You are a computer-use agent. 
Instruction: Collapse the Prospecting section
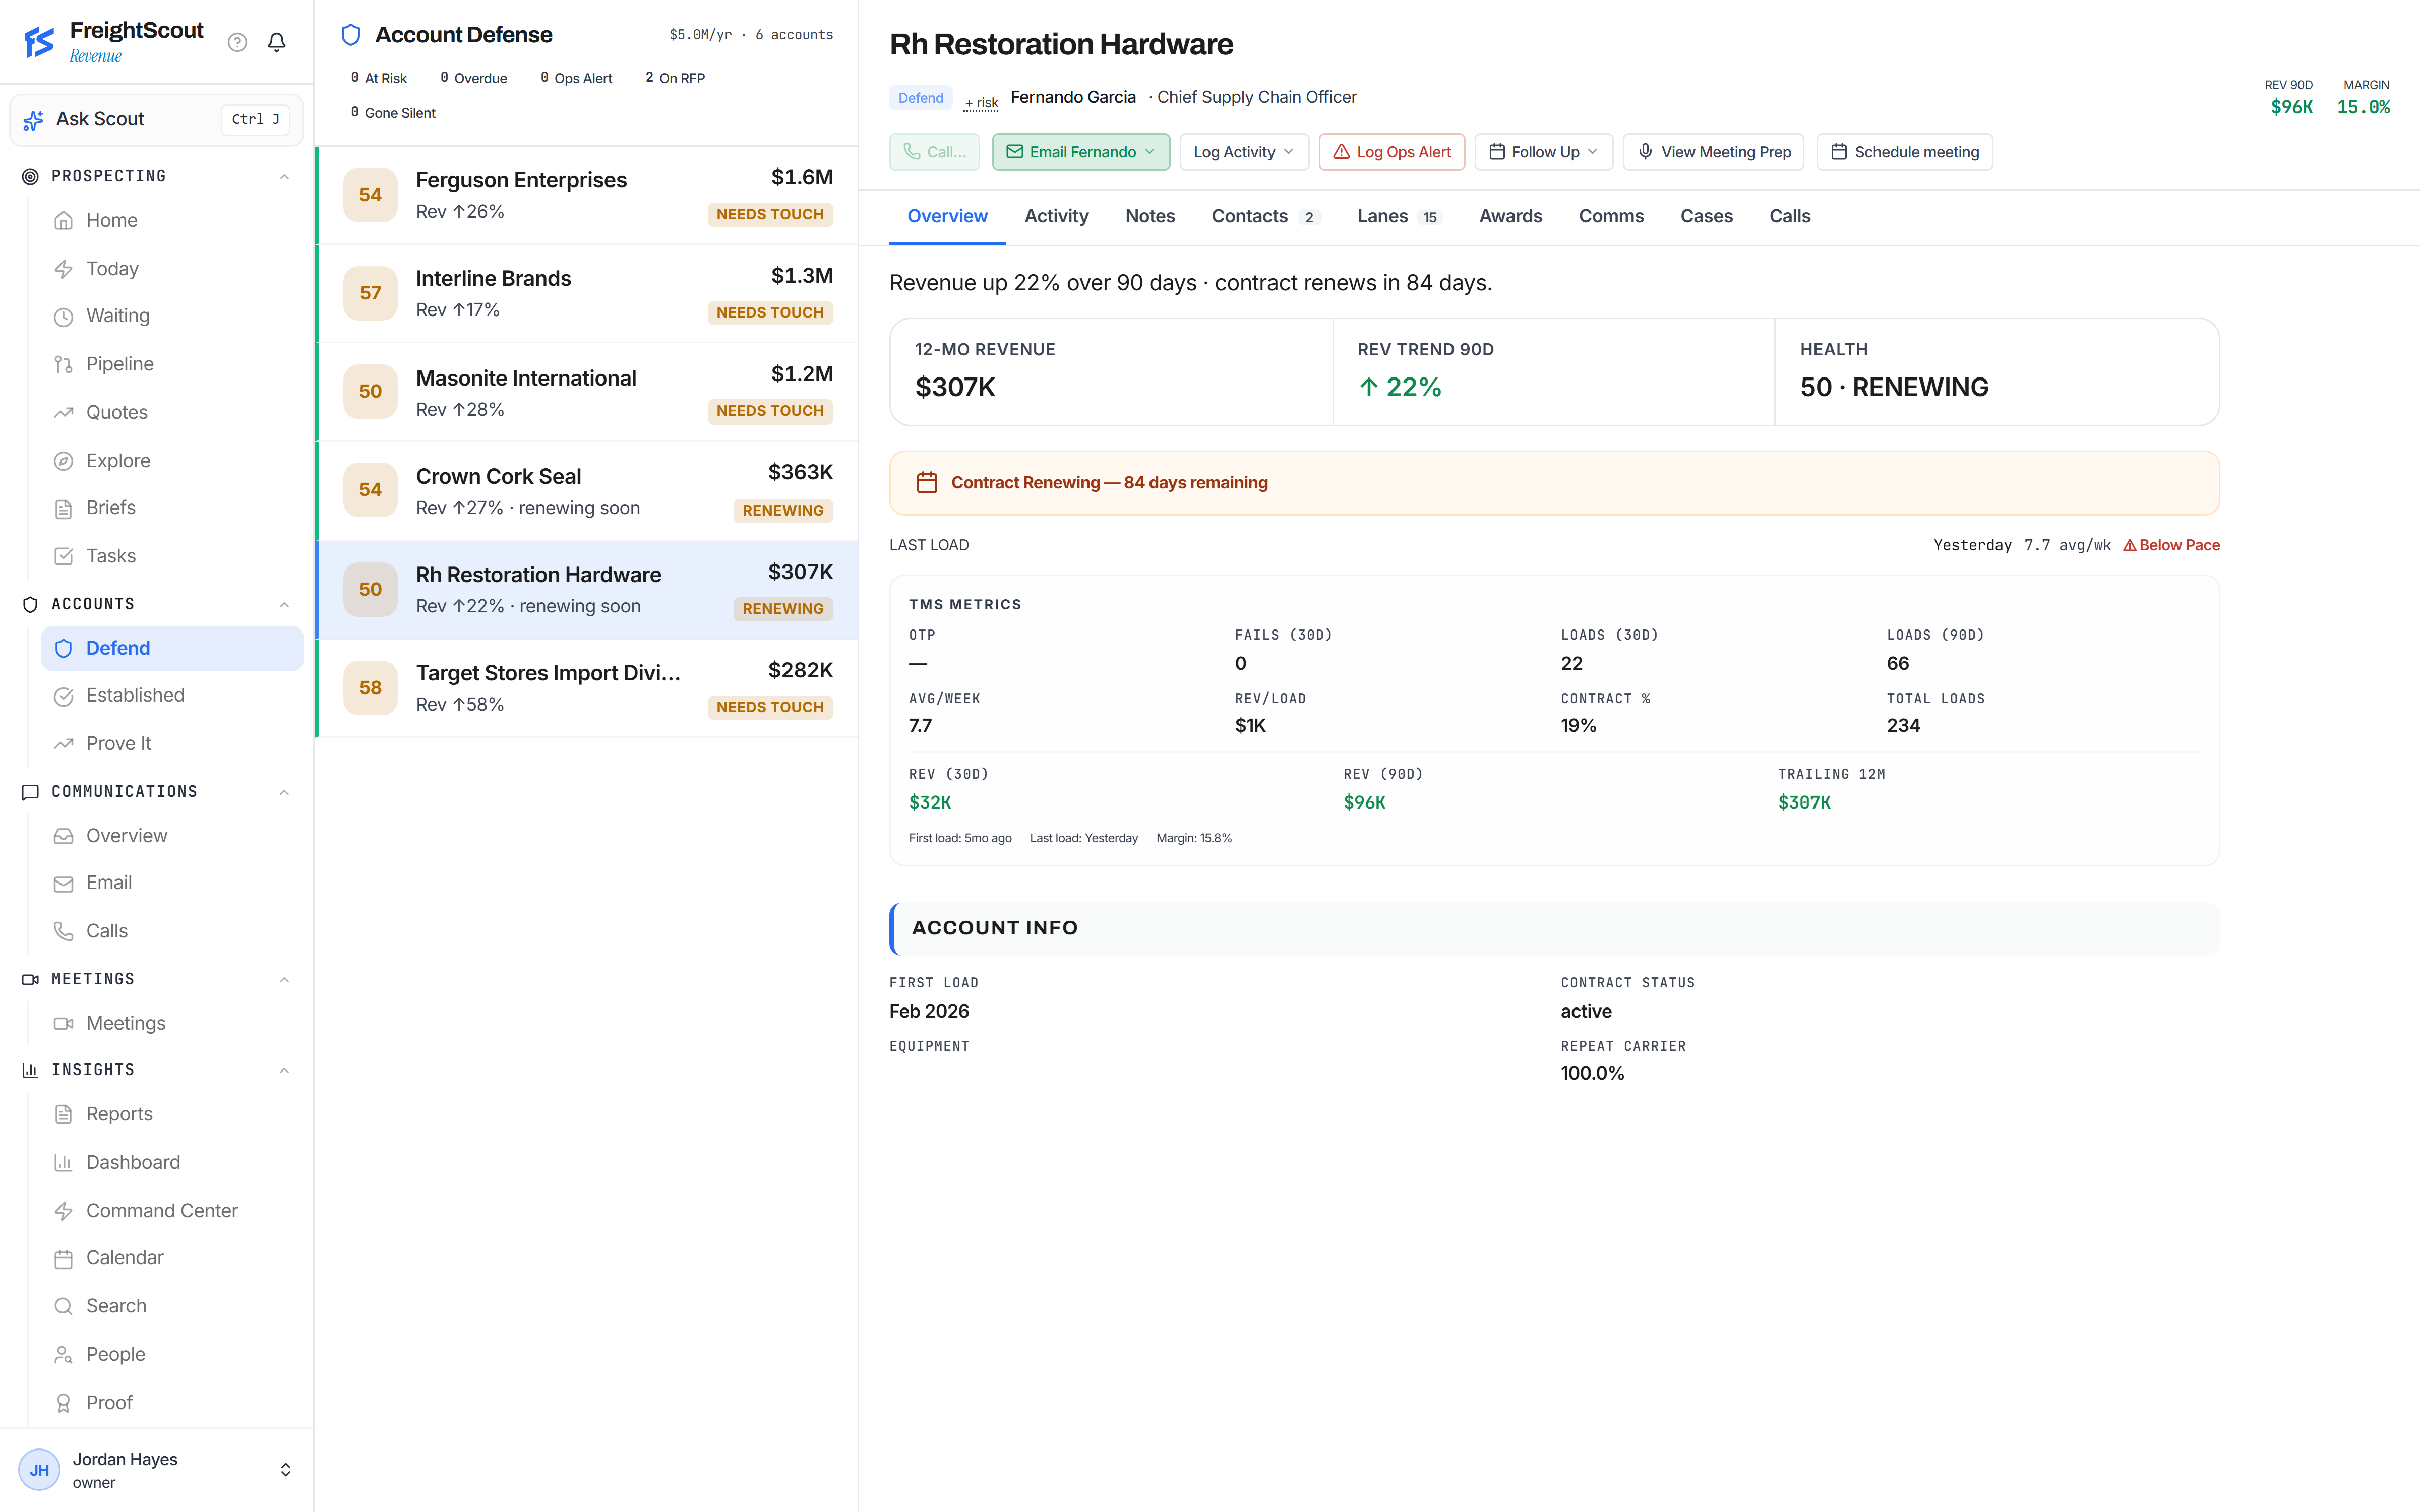284,177
